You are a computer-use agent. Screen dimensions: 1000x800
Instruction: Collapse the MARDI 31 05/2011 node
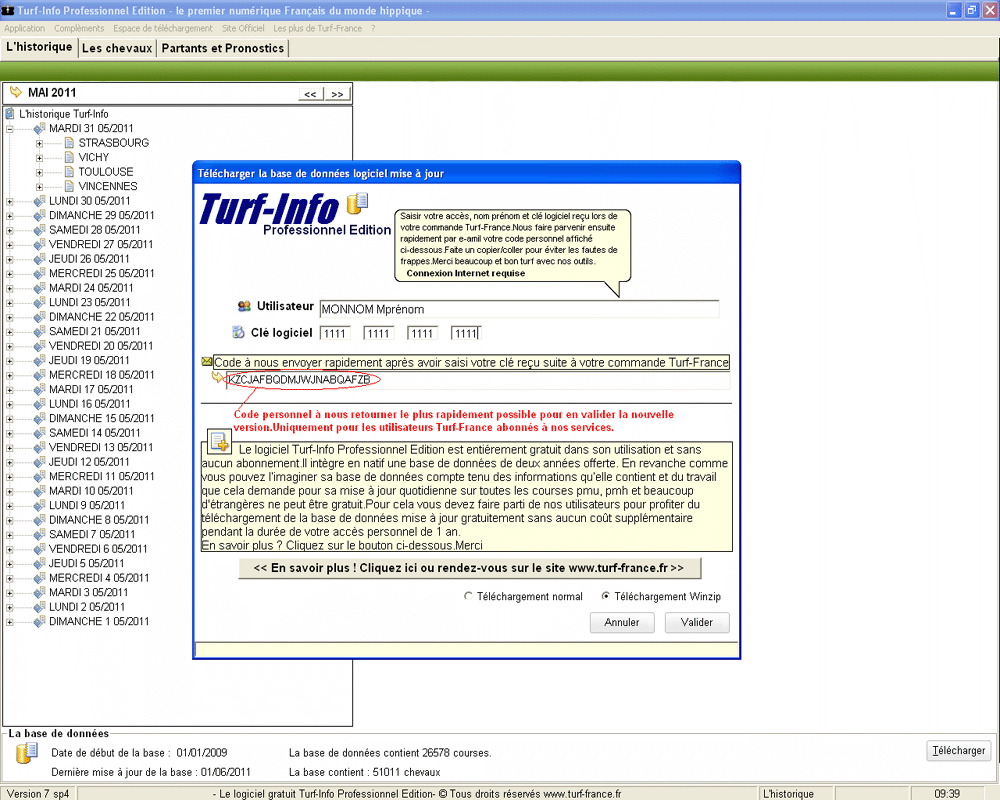[10, 129]
